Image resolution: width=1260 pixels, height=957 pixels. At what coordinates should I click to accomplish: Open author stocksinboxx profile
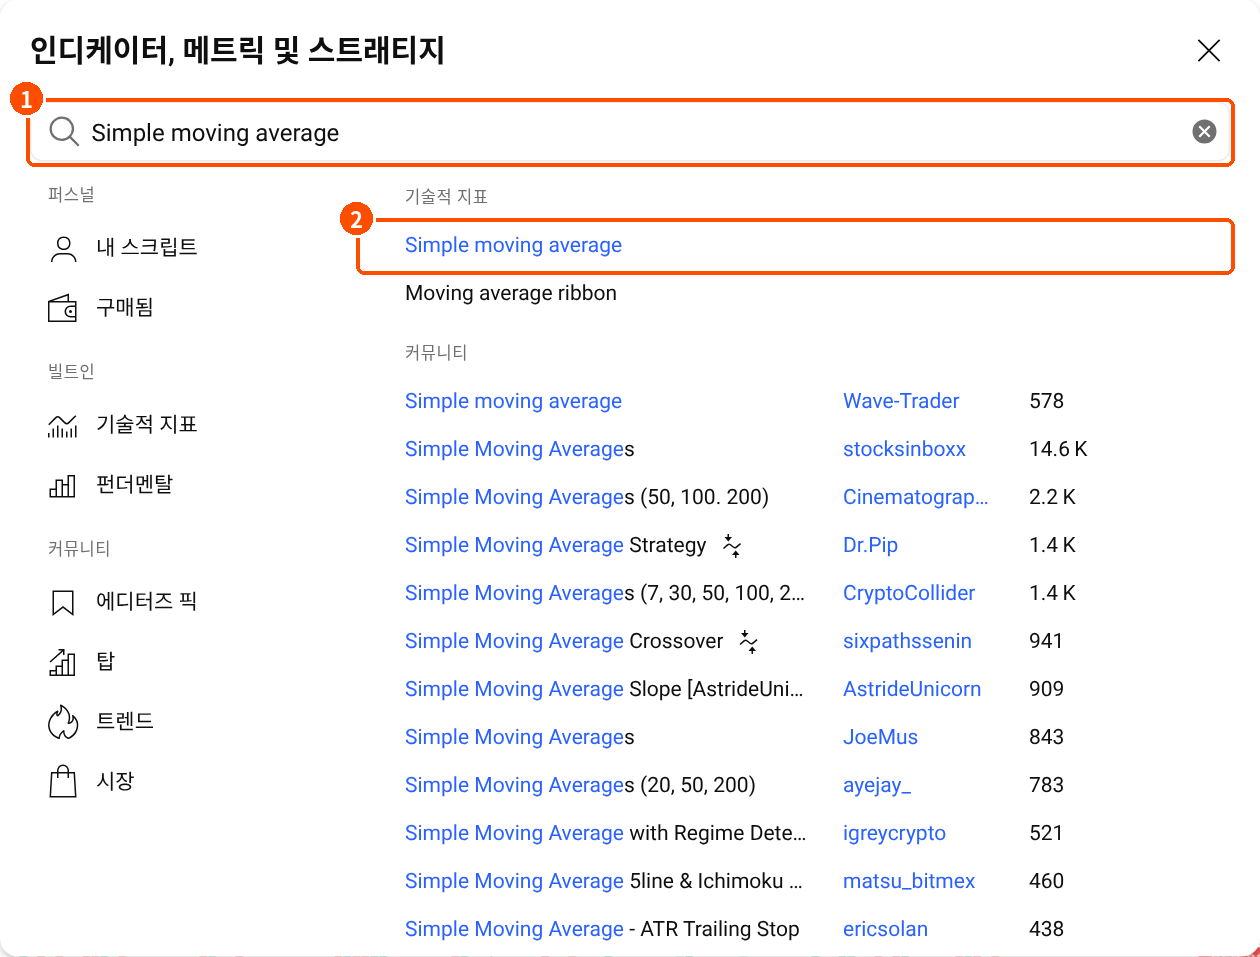904,449
